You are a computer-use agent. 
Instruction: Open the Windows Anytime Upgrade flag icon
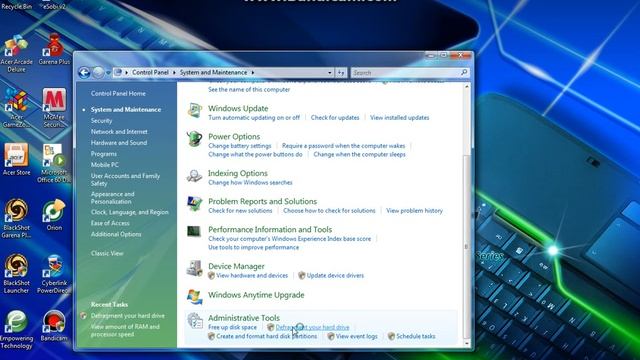click(x=195, y=297)
